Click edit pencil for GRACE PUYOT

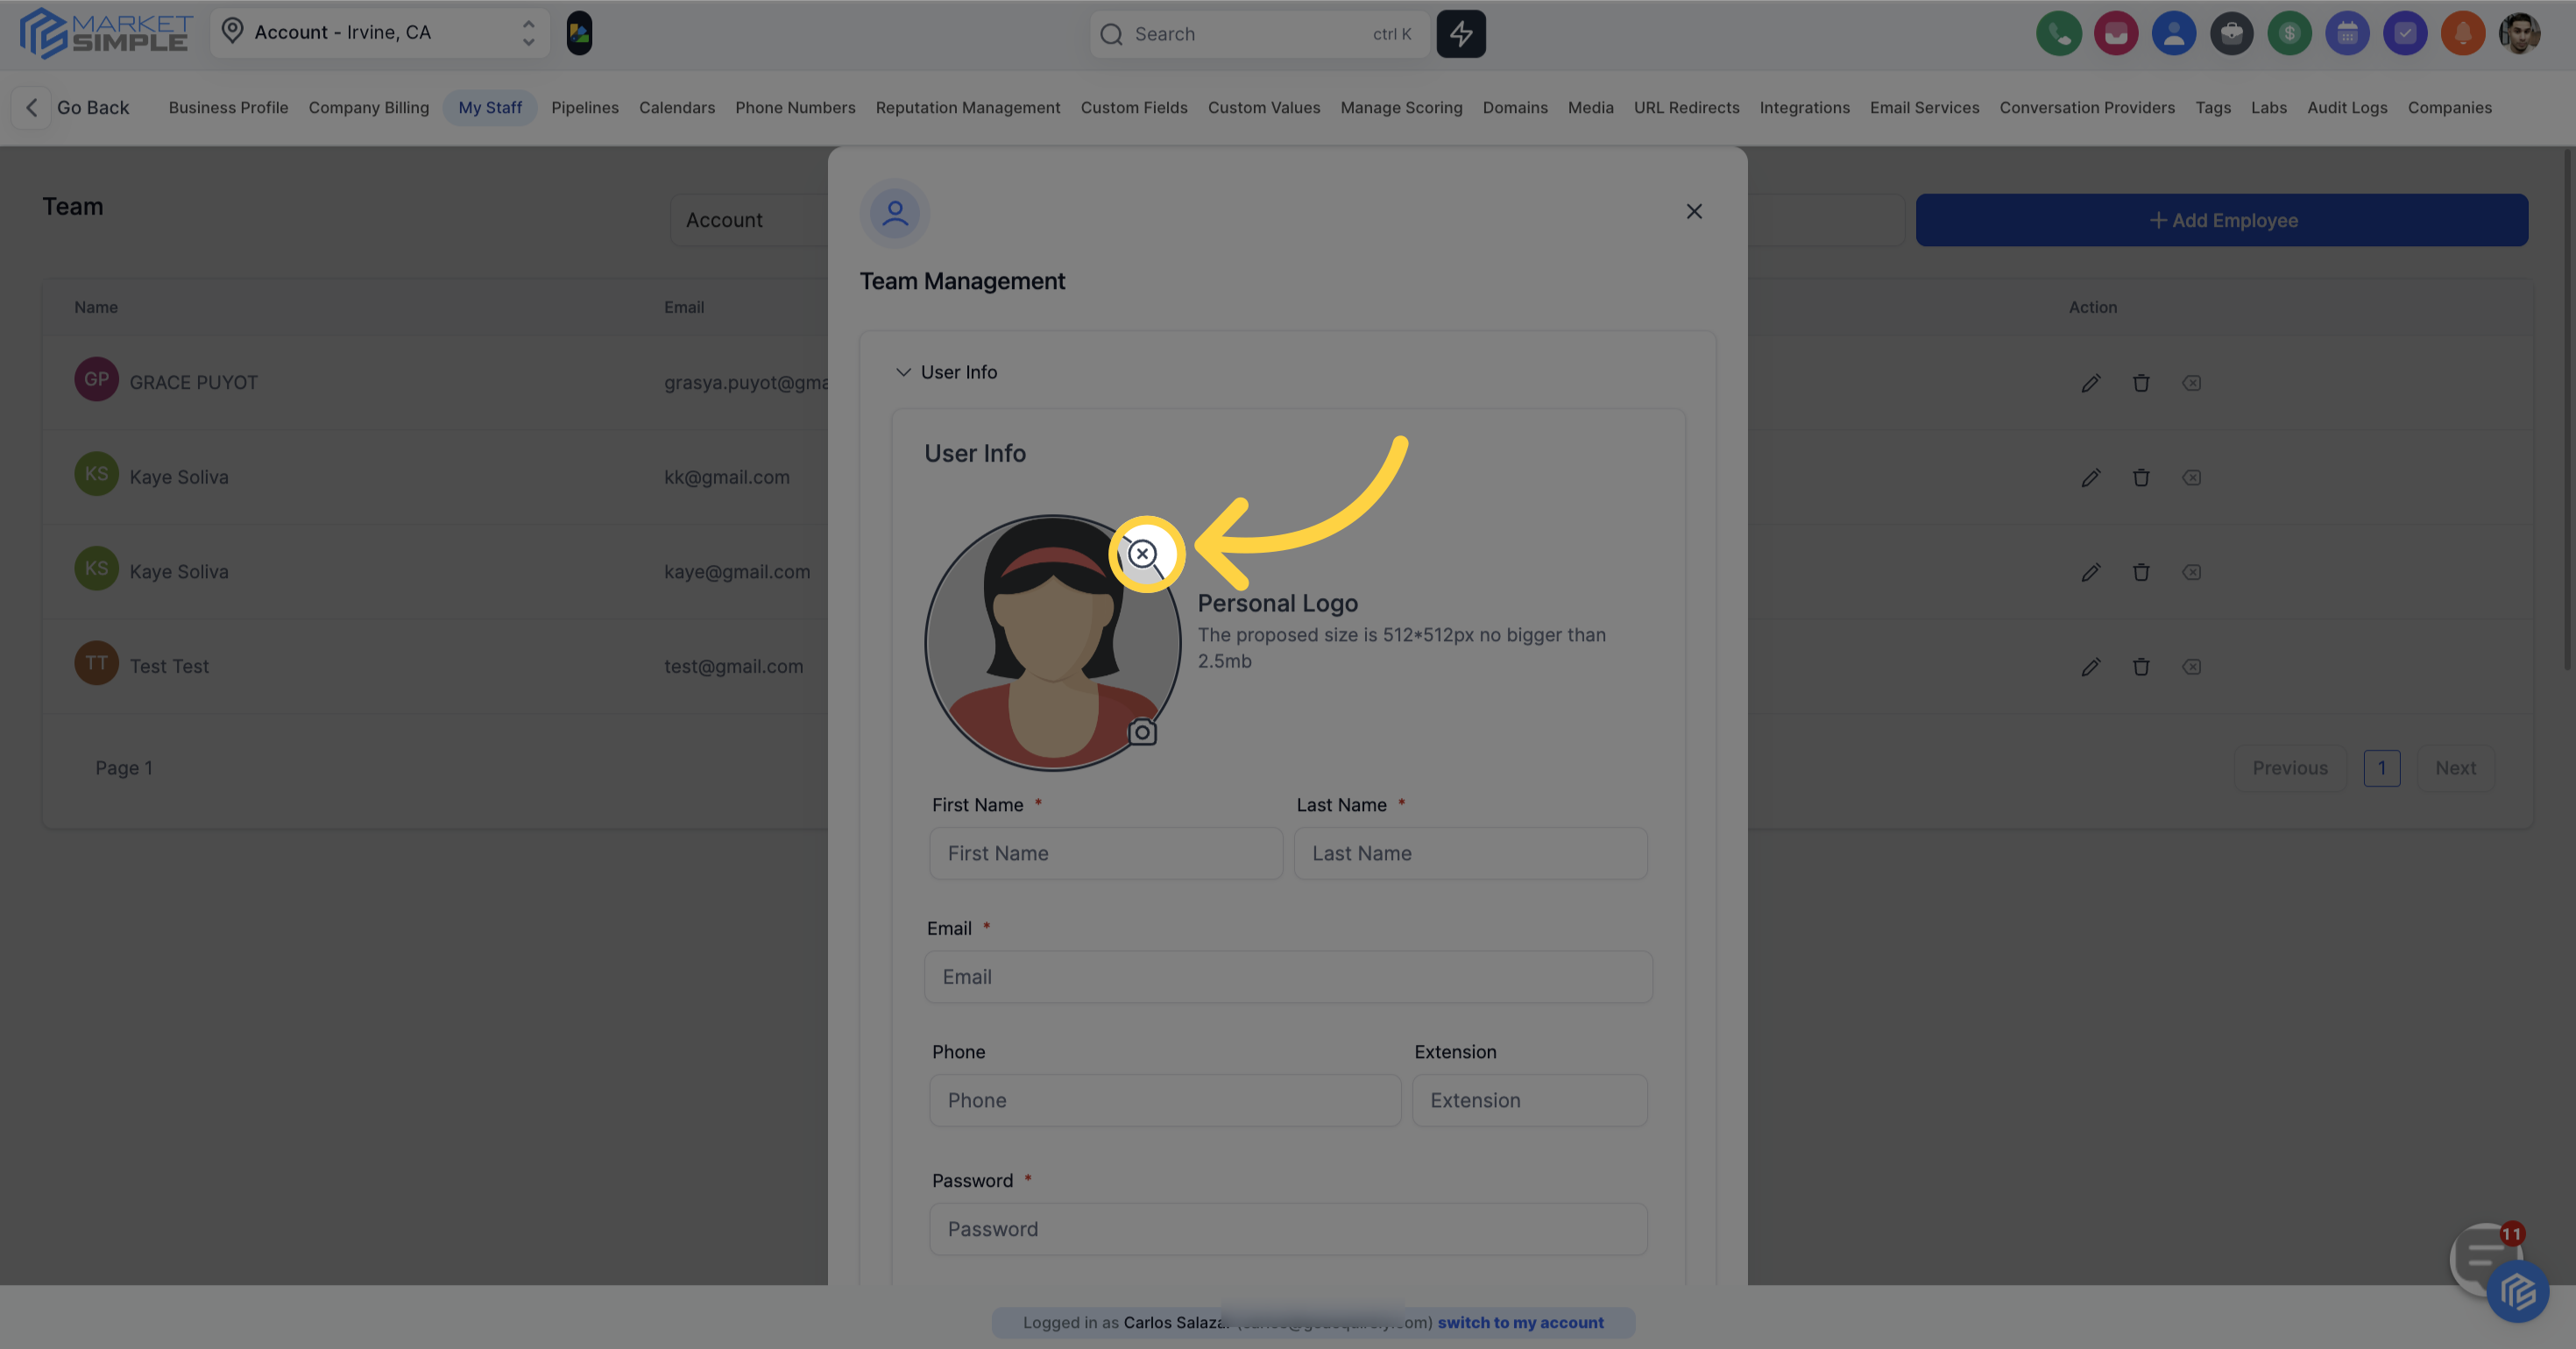click(2090, 383)
